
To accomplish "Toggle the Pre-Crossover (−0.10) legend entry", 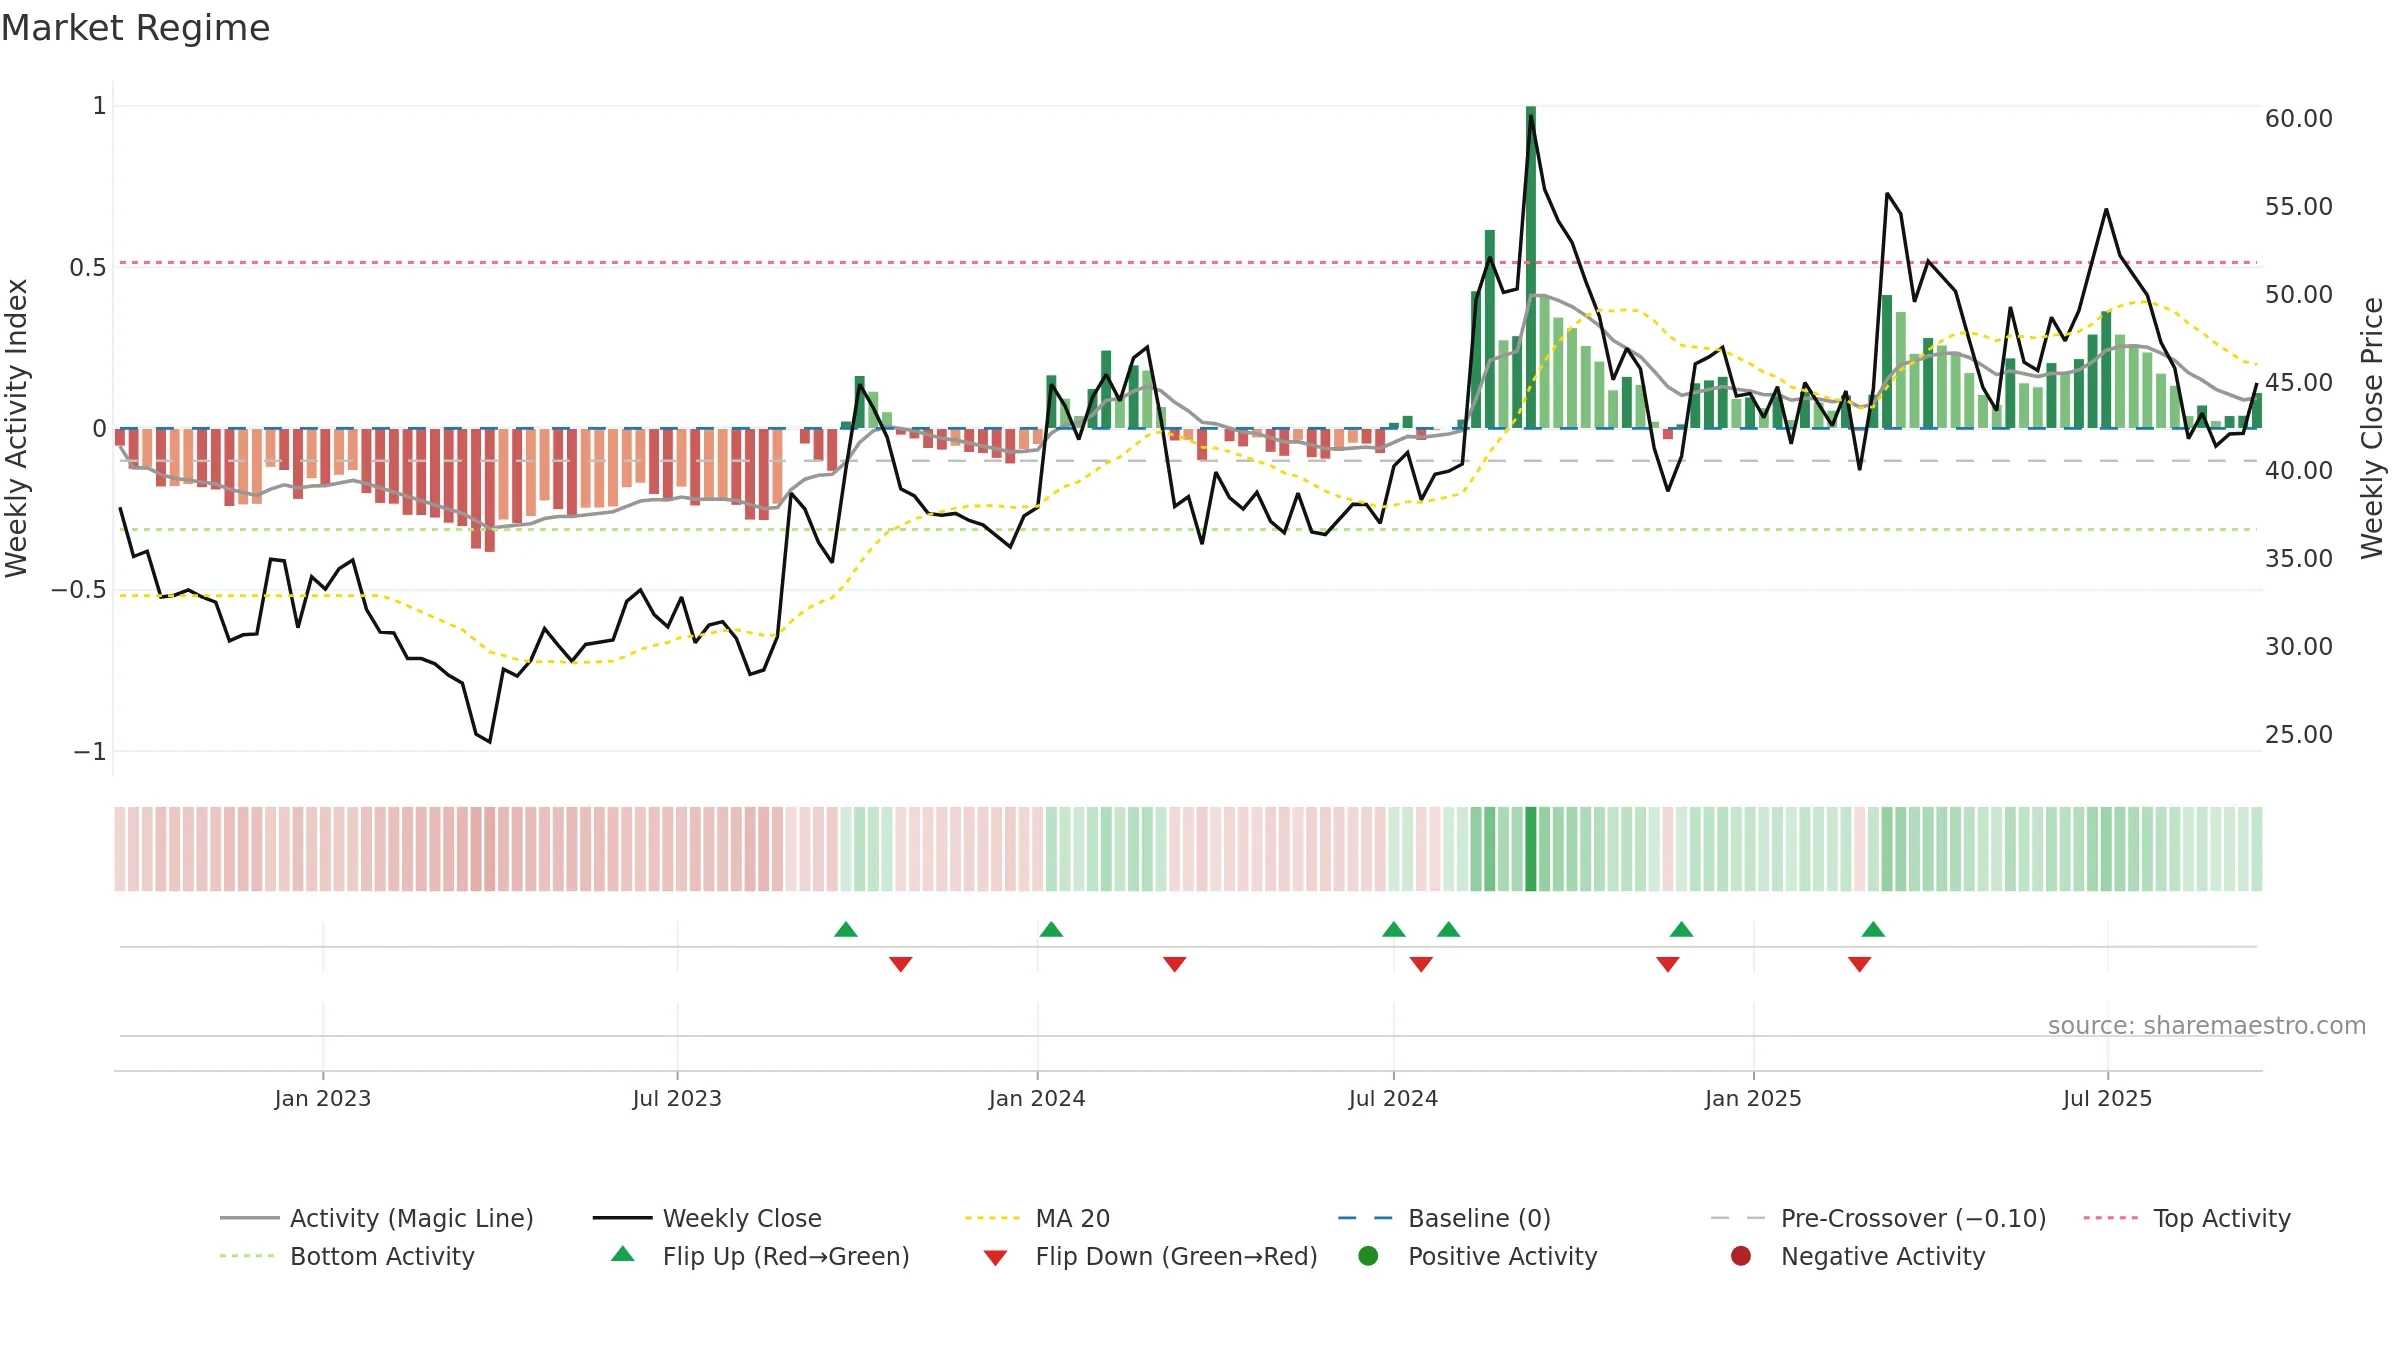I will click(1878, 1218).
